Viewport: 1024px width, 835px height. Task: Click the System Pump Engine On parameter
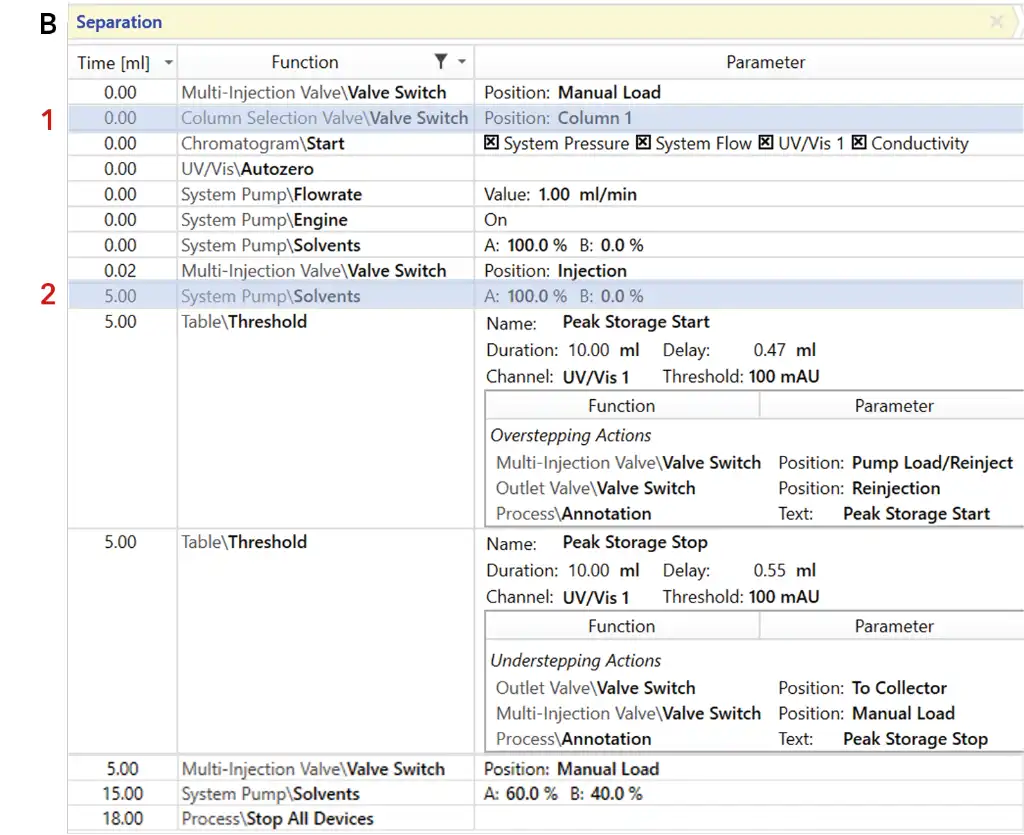(x=496, y=220)
